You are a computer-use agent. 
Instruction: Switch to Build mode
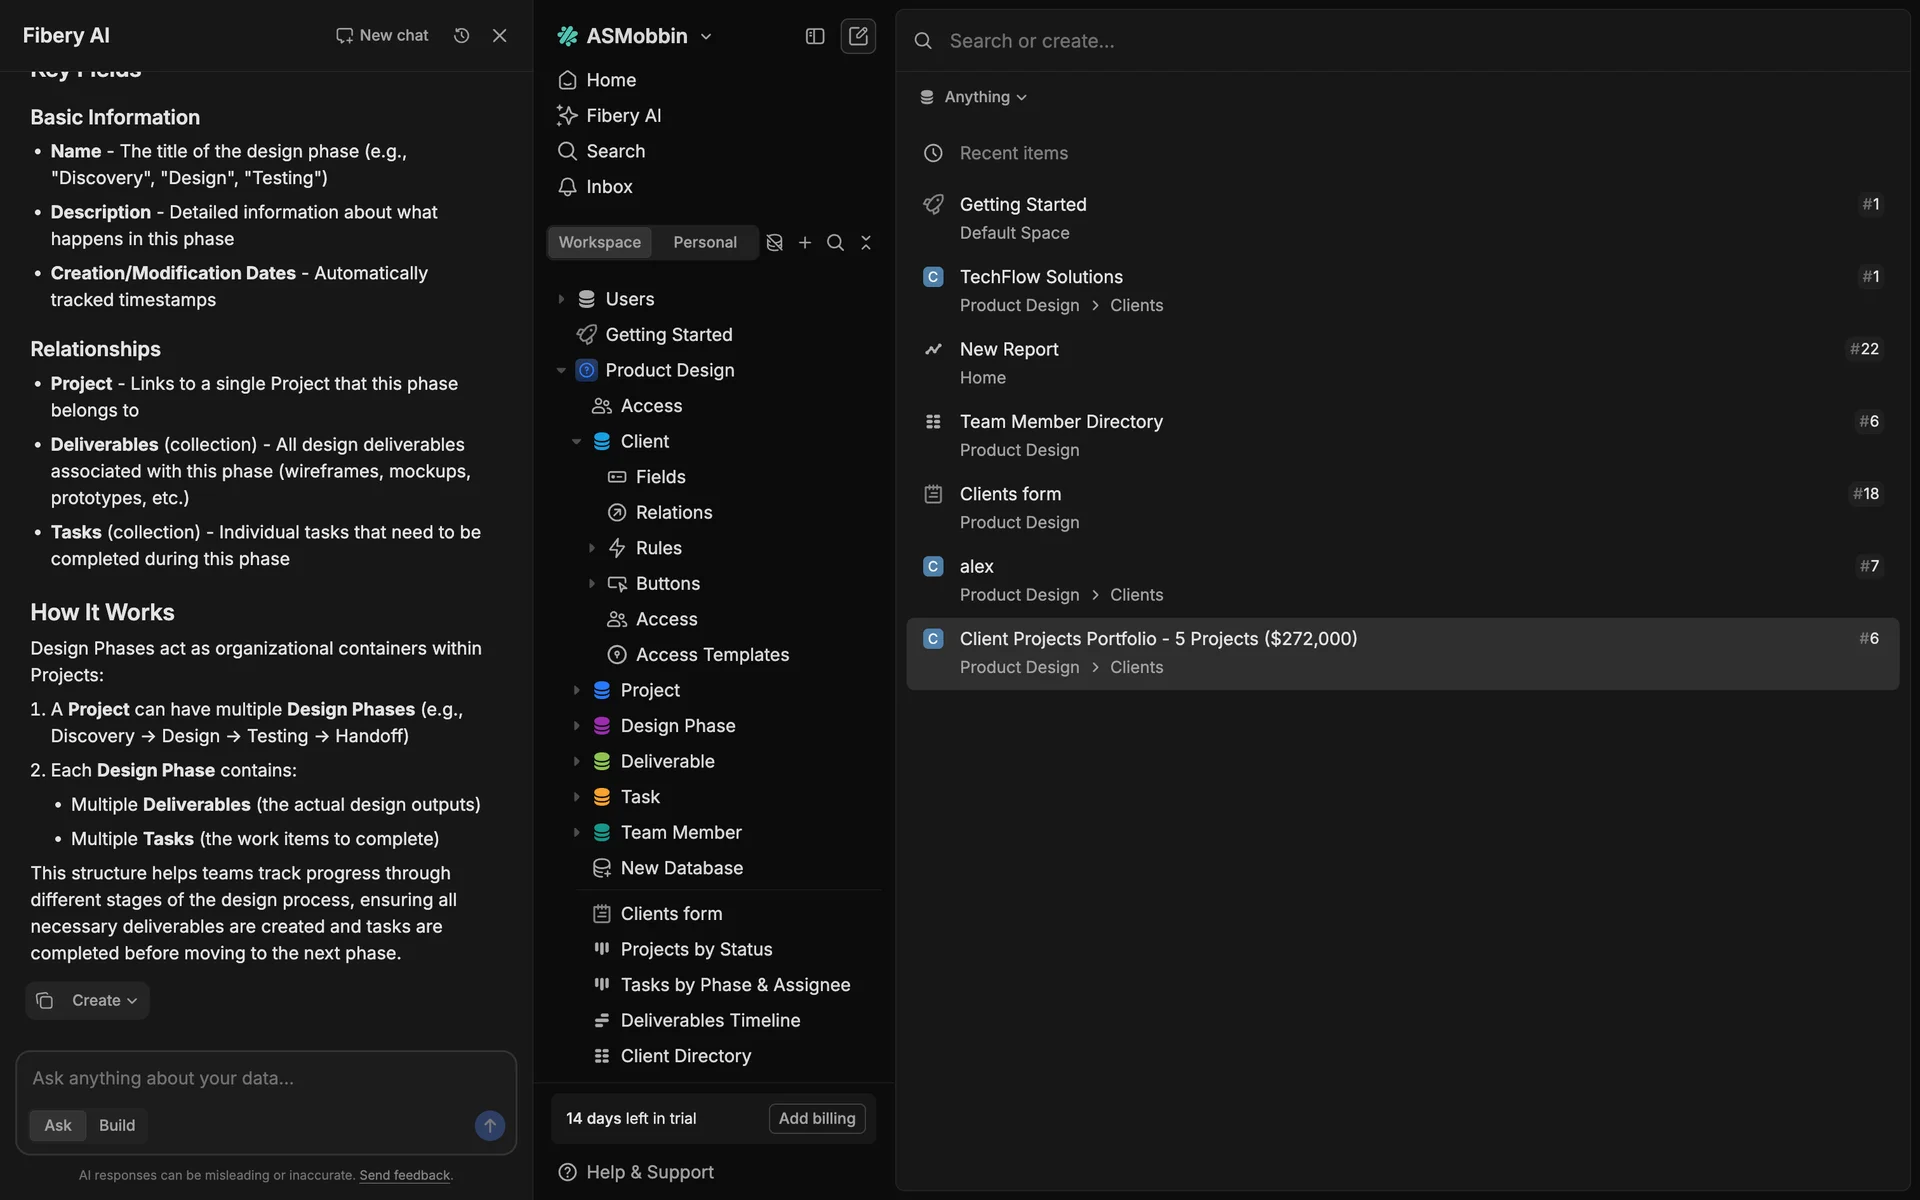[x=117, y=1126]
